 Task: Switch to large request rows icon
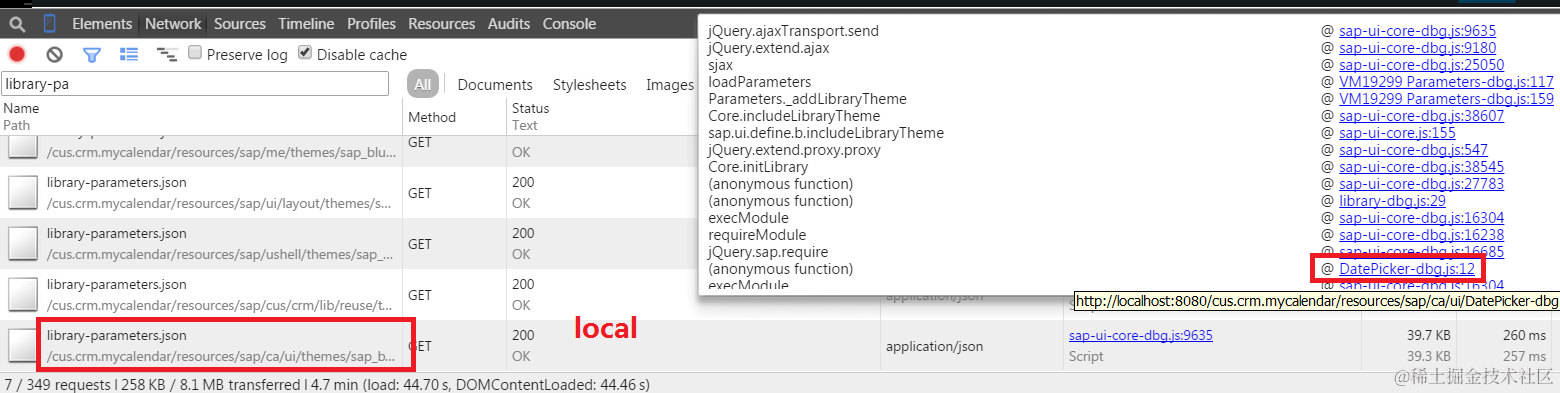tap(129, 54)
